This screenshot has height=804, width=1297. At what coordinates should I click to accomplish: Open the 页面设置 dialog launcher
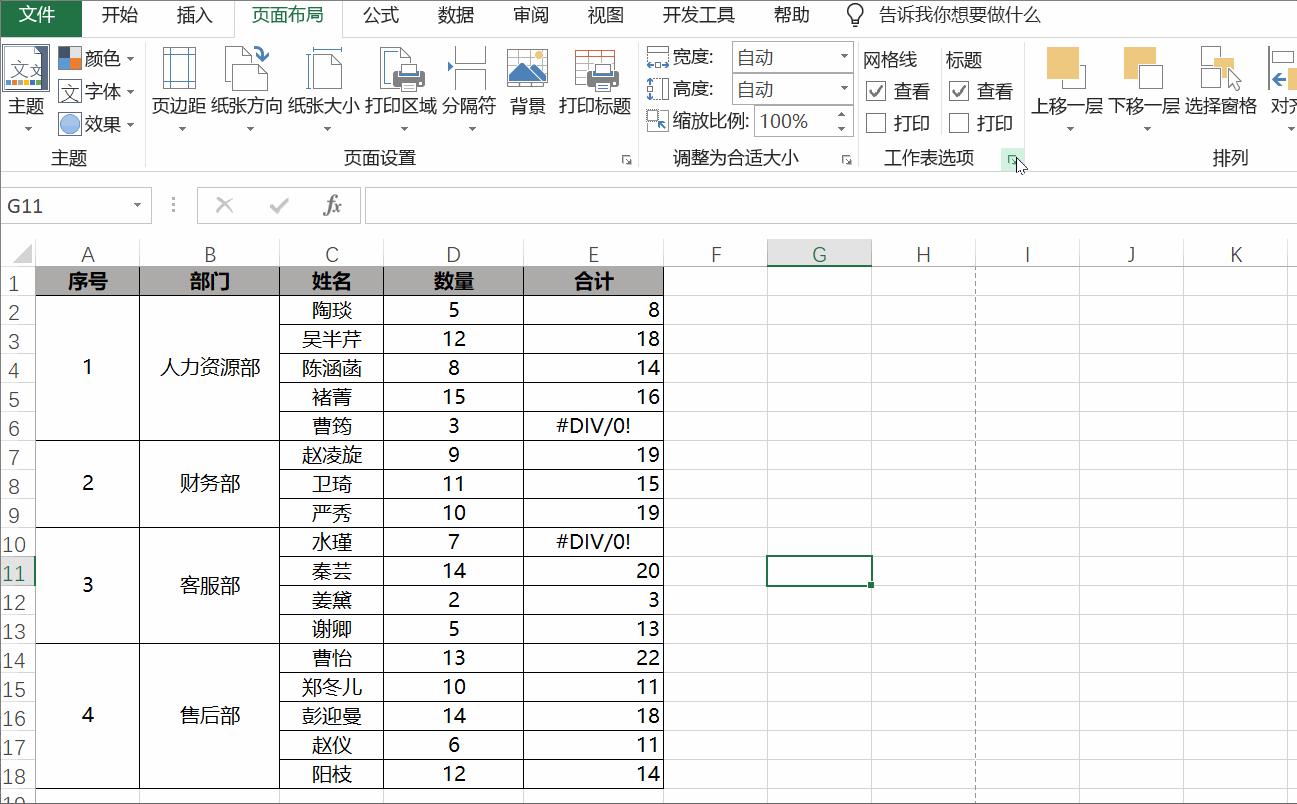point(627,158)
